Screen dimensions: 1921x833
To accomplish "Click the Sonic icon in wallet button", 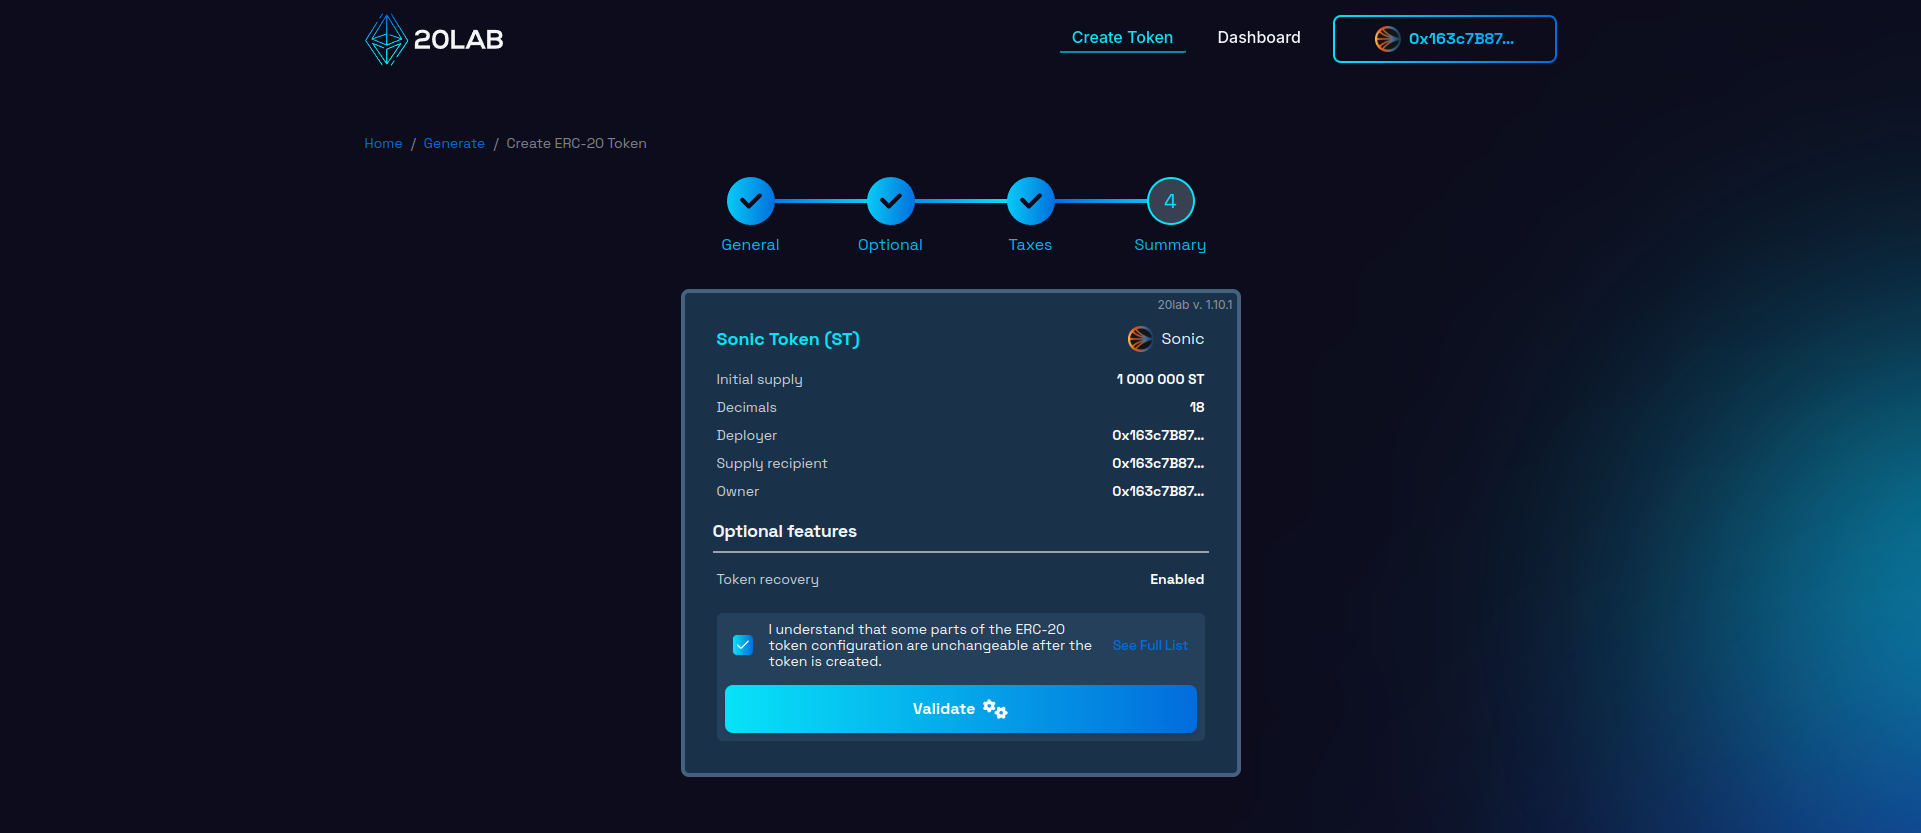I will (1387, 39).
